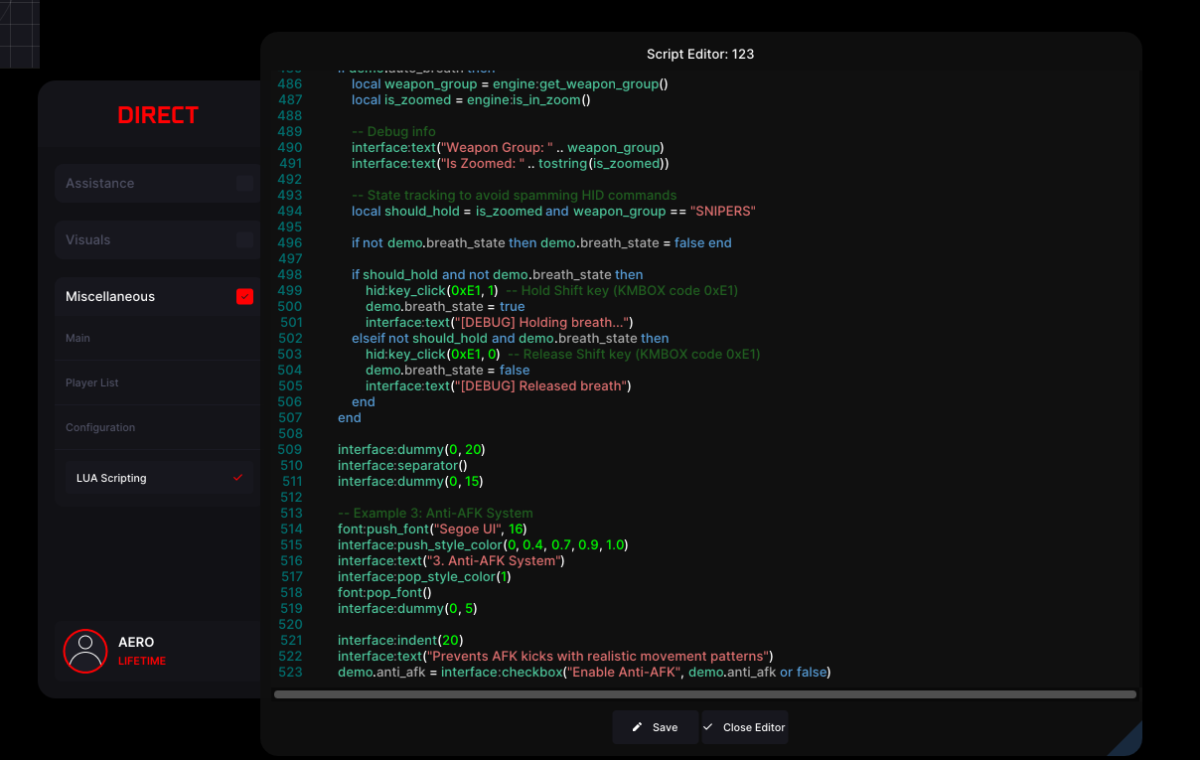
Task: Open the Main menu item
Action: pos(78,338)
